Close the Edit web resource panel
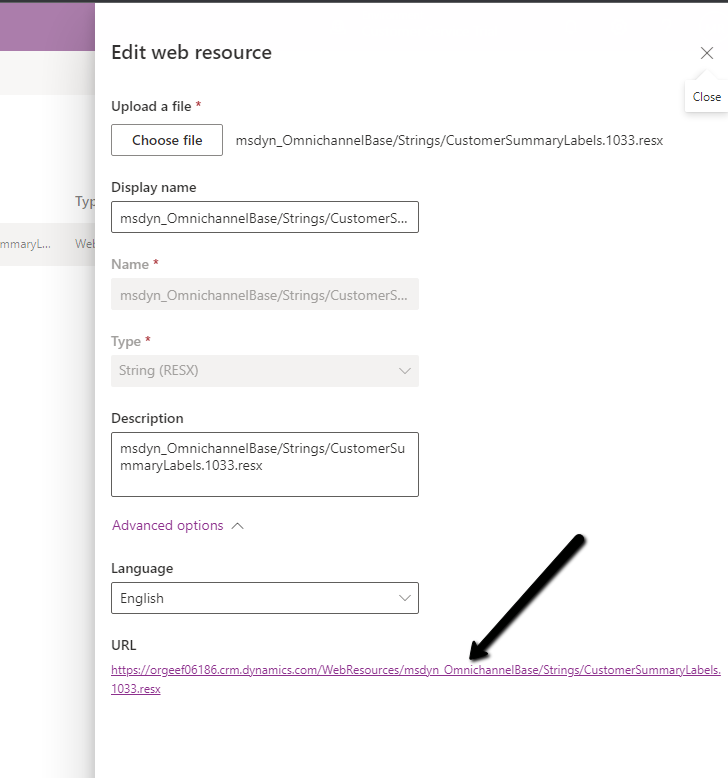The width and height of the screenshot is (728, 778). (x=707, y=53)
